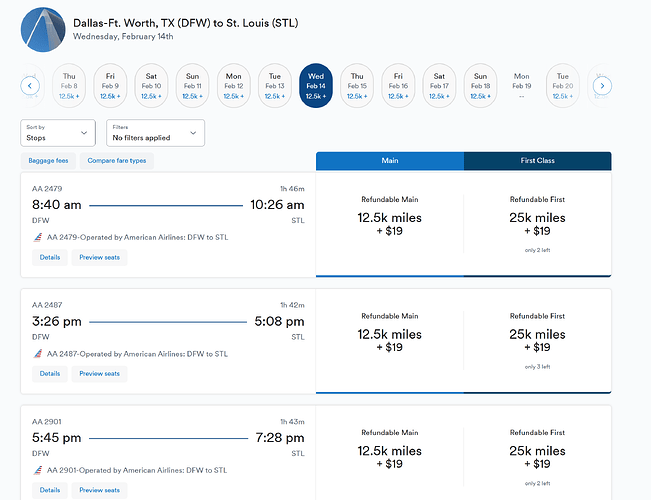Click flight number text 'AA 2487'
The height and width of the screenshot is (500, 651).
[x=47, y=305]
